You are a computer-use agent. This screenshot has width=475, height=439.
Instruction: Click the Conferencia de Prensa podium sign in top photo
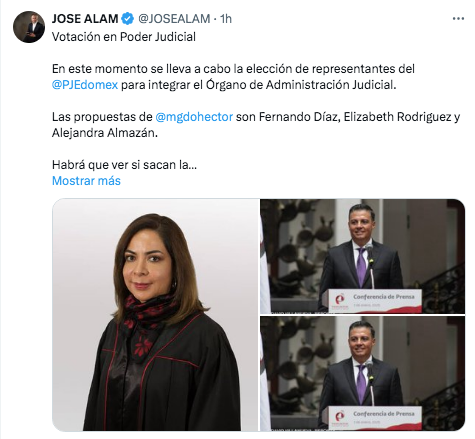click(375, 300)
